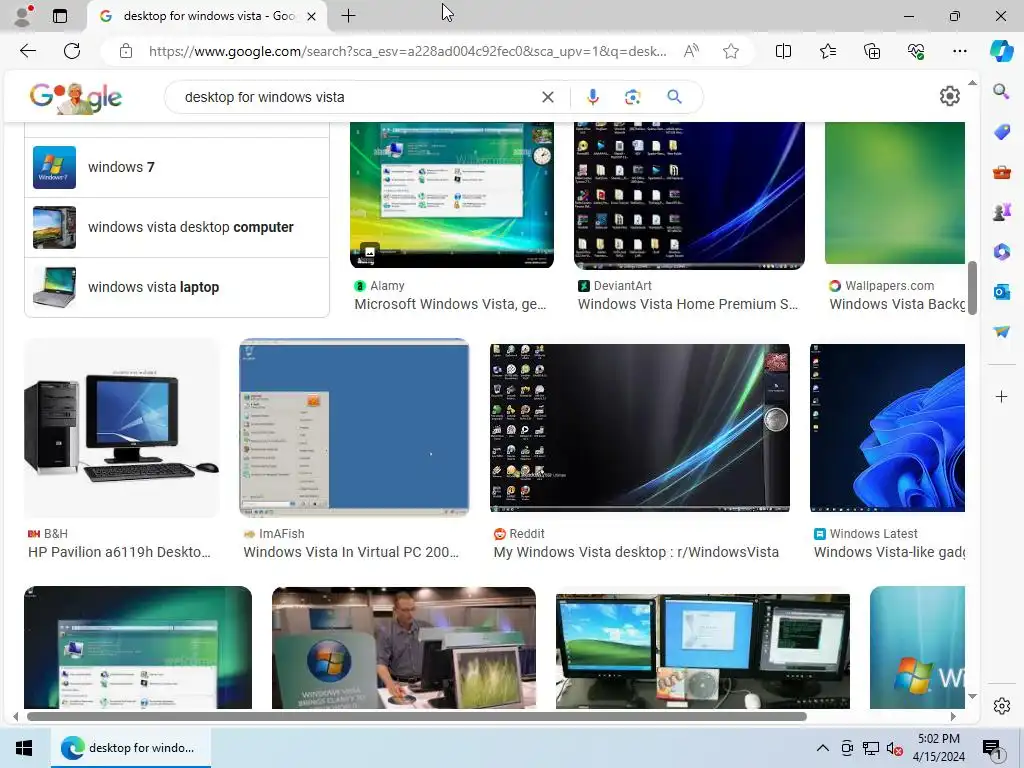Open the network tray icon
The image size is (1024, 768).
[x=871, y=748]
